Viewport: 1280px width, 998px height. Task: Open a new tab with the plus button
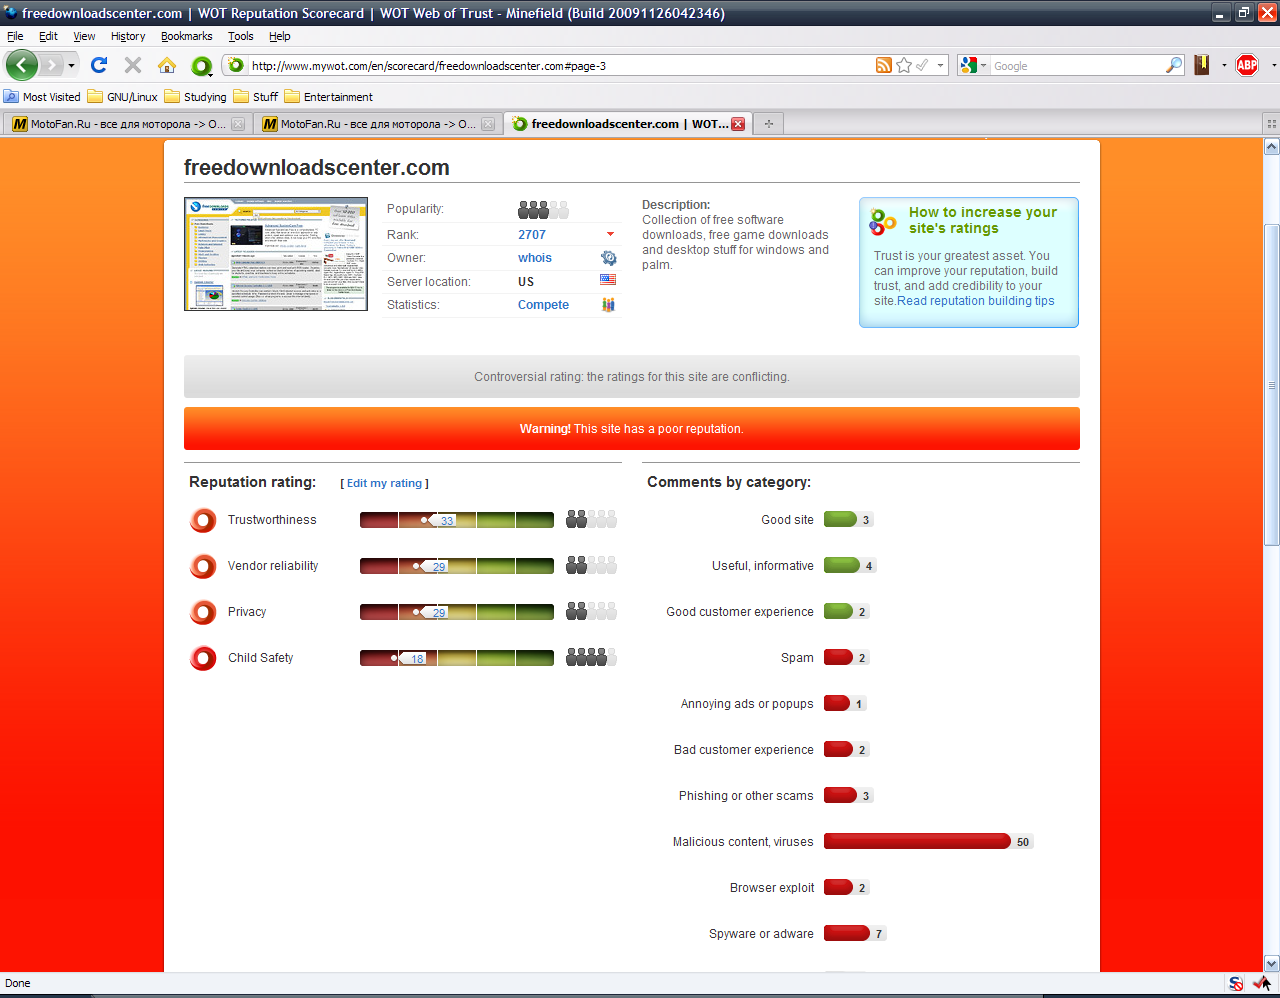769,124
